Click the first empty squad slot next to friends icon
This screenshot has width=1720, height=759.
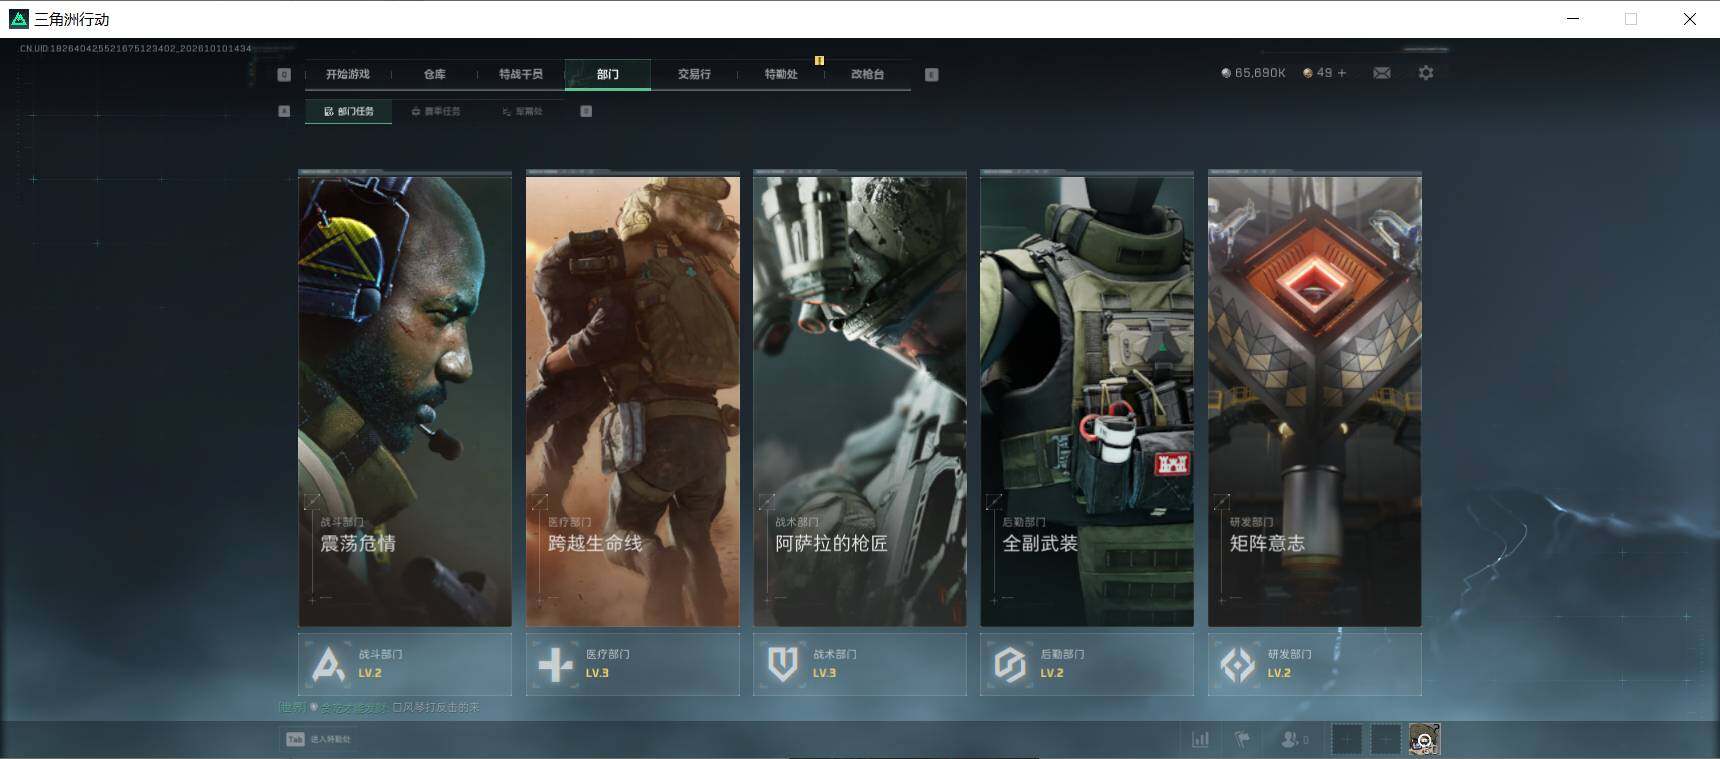click(x=1346, y=740)
